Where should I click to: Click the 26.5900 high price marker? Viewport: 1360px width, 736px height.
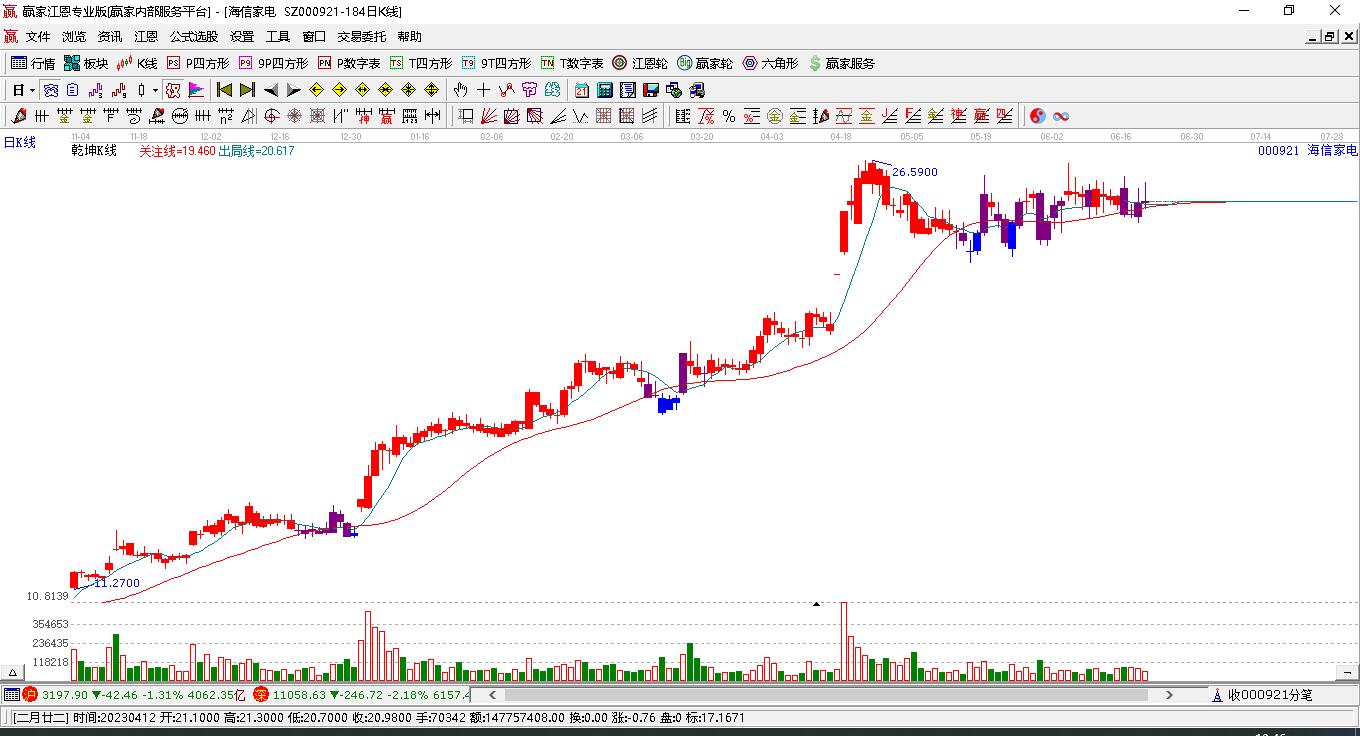(915, 172)
